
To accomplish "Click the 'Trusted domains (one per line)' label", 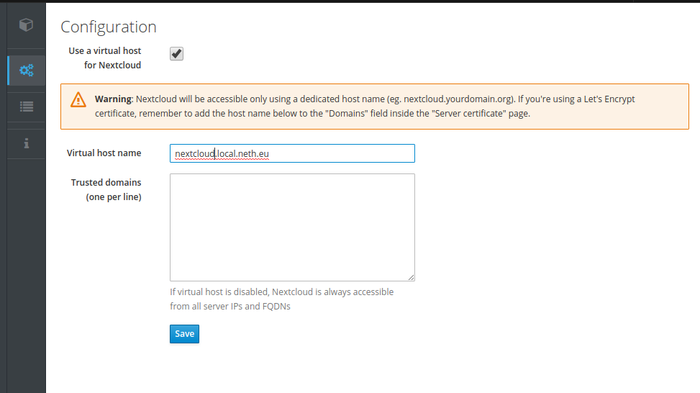I will coord(106,189).
